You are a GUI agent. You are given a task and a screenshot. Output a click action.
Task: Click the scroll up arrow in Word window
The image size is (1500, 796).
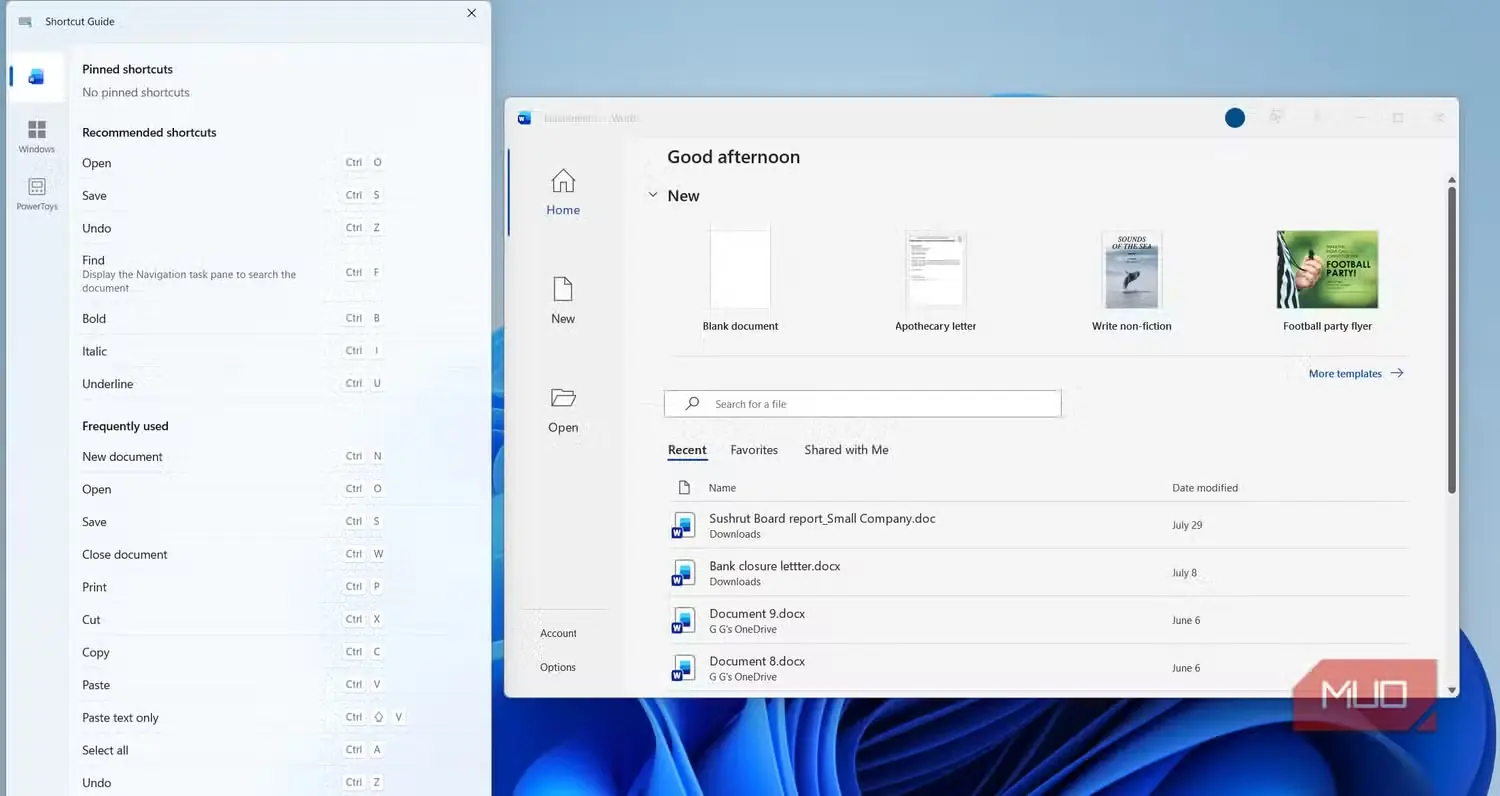1452,180
